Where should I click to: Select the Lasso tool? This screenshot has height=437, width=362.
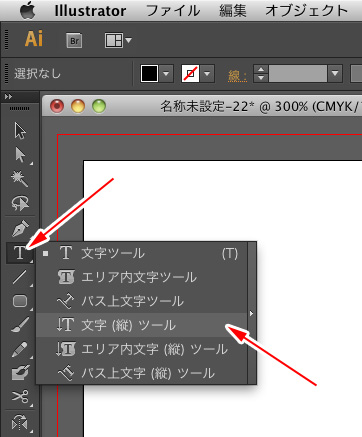coord(20,203)
